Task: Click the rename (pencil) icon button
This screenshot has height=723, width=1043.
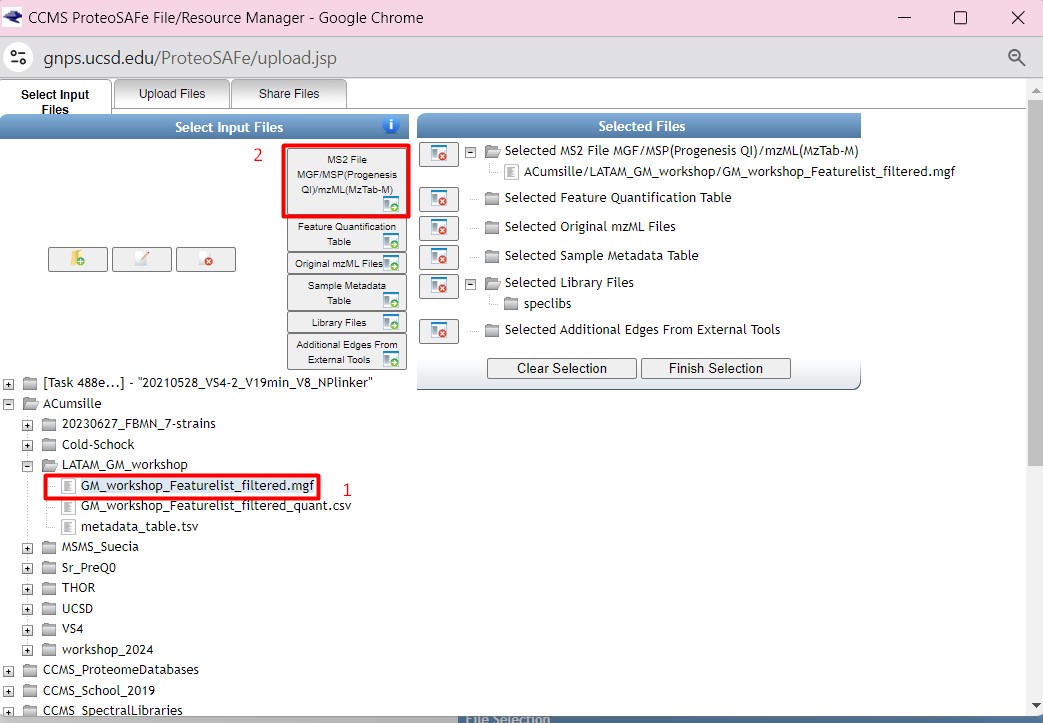Action: coord(141,259)
